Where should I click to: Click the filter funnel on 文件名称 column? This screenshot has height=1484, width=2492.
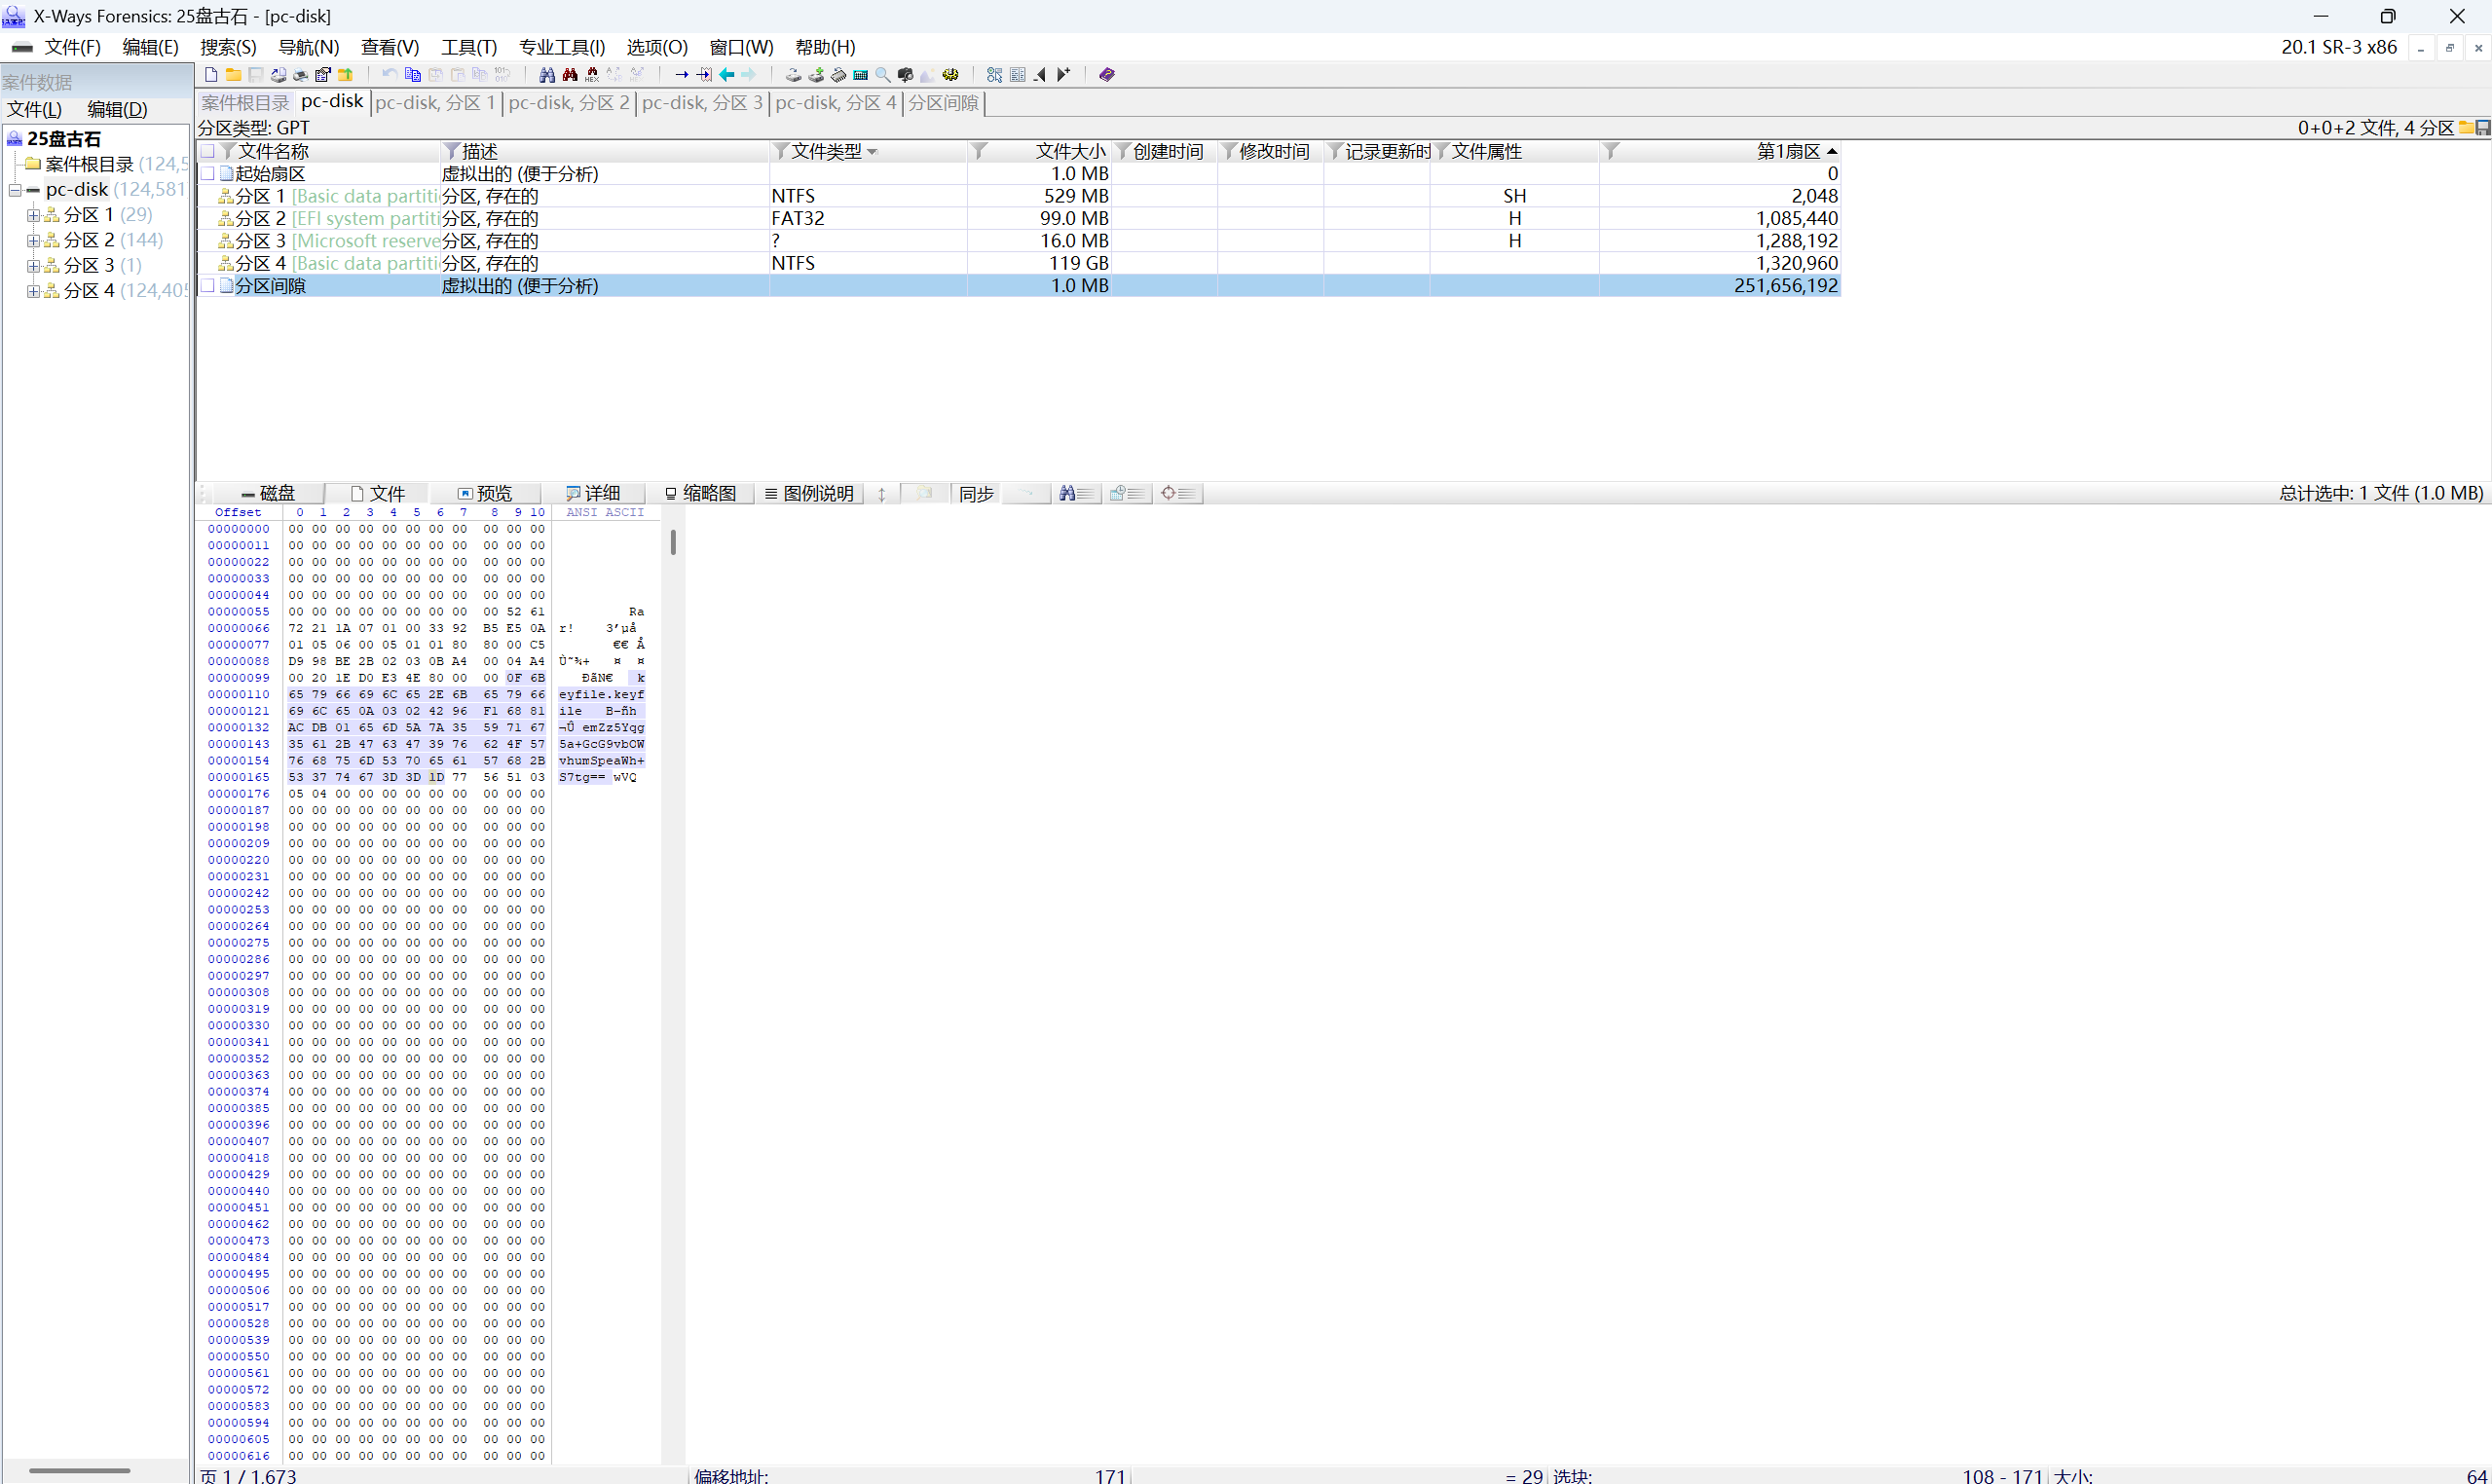[x=228, y=151]
